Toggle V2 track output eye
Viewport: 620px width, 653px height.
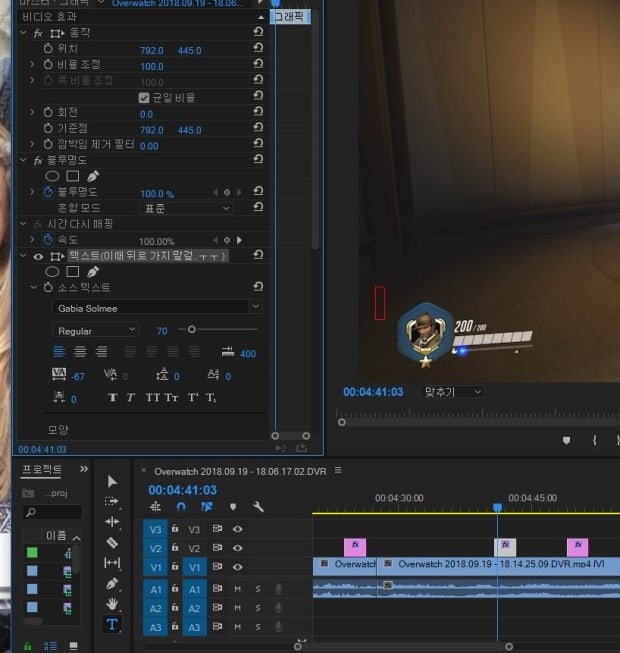pyautogui.click(x=238, y=548)
